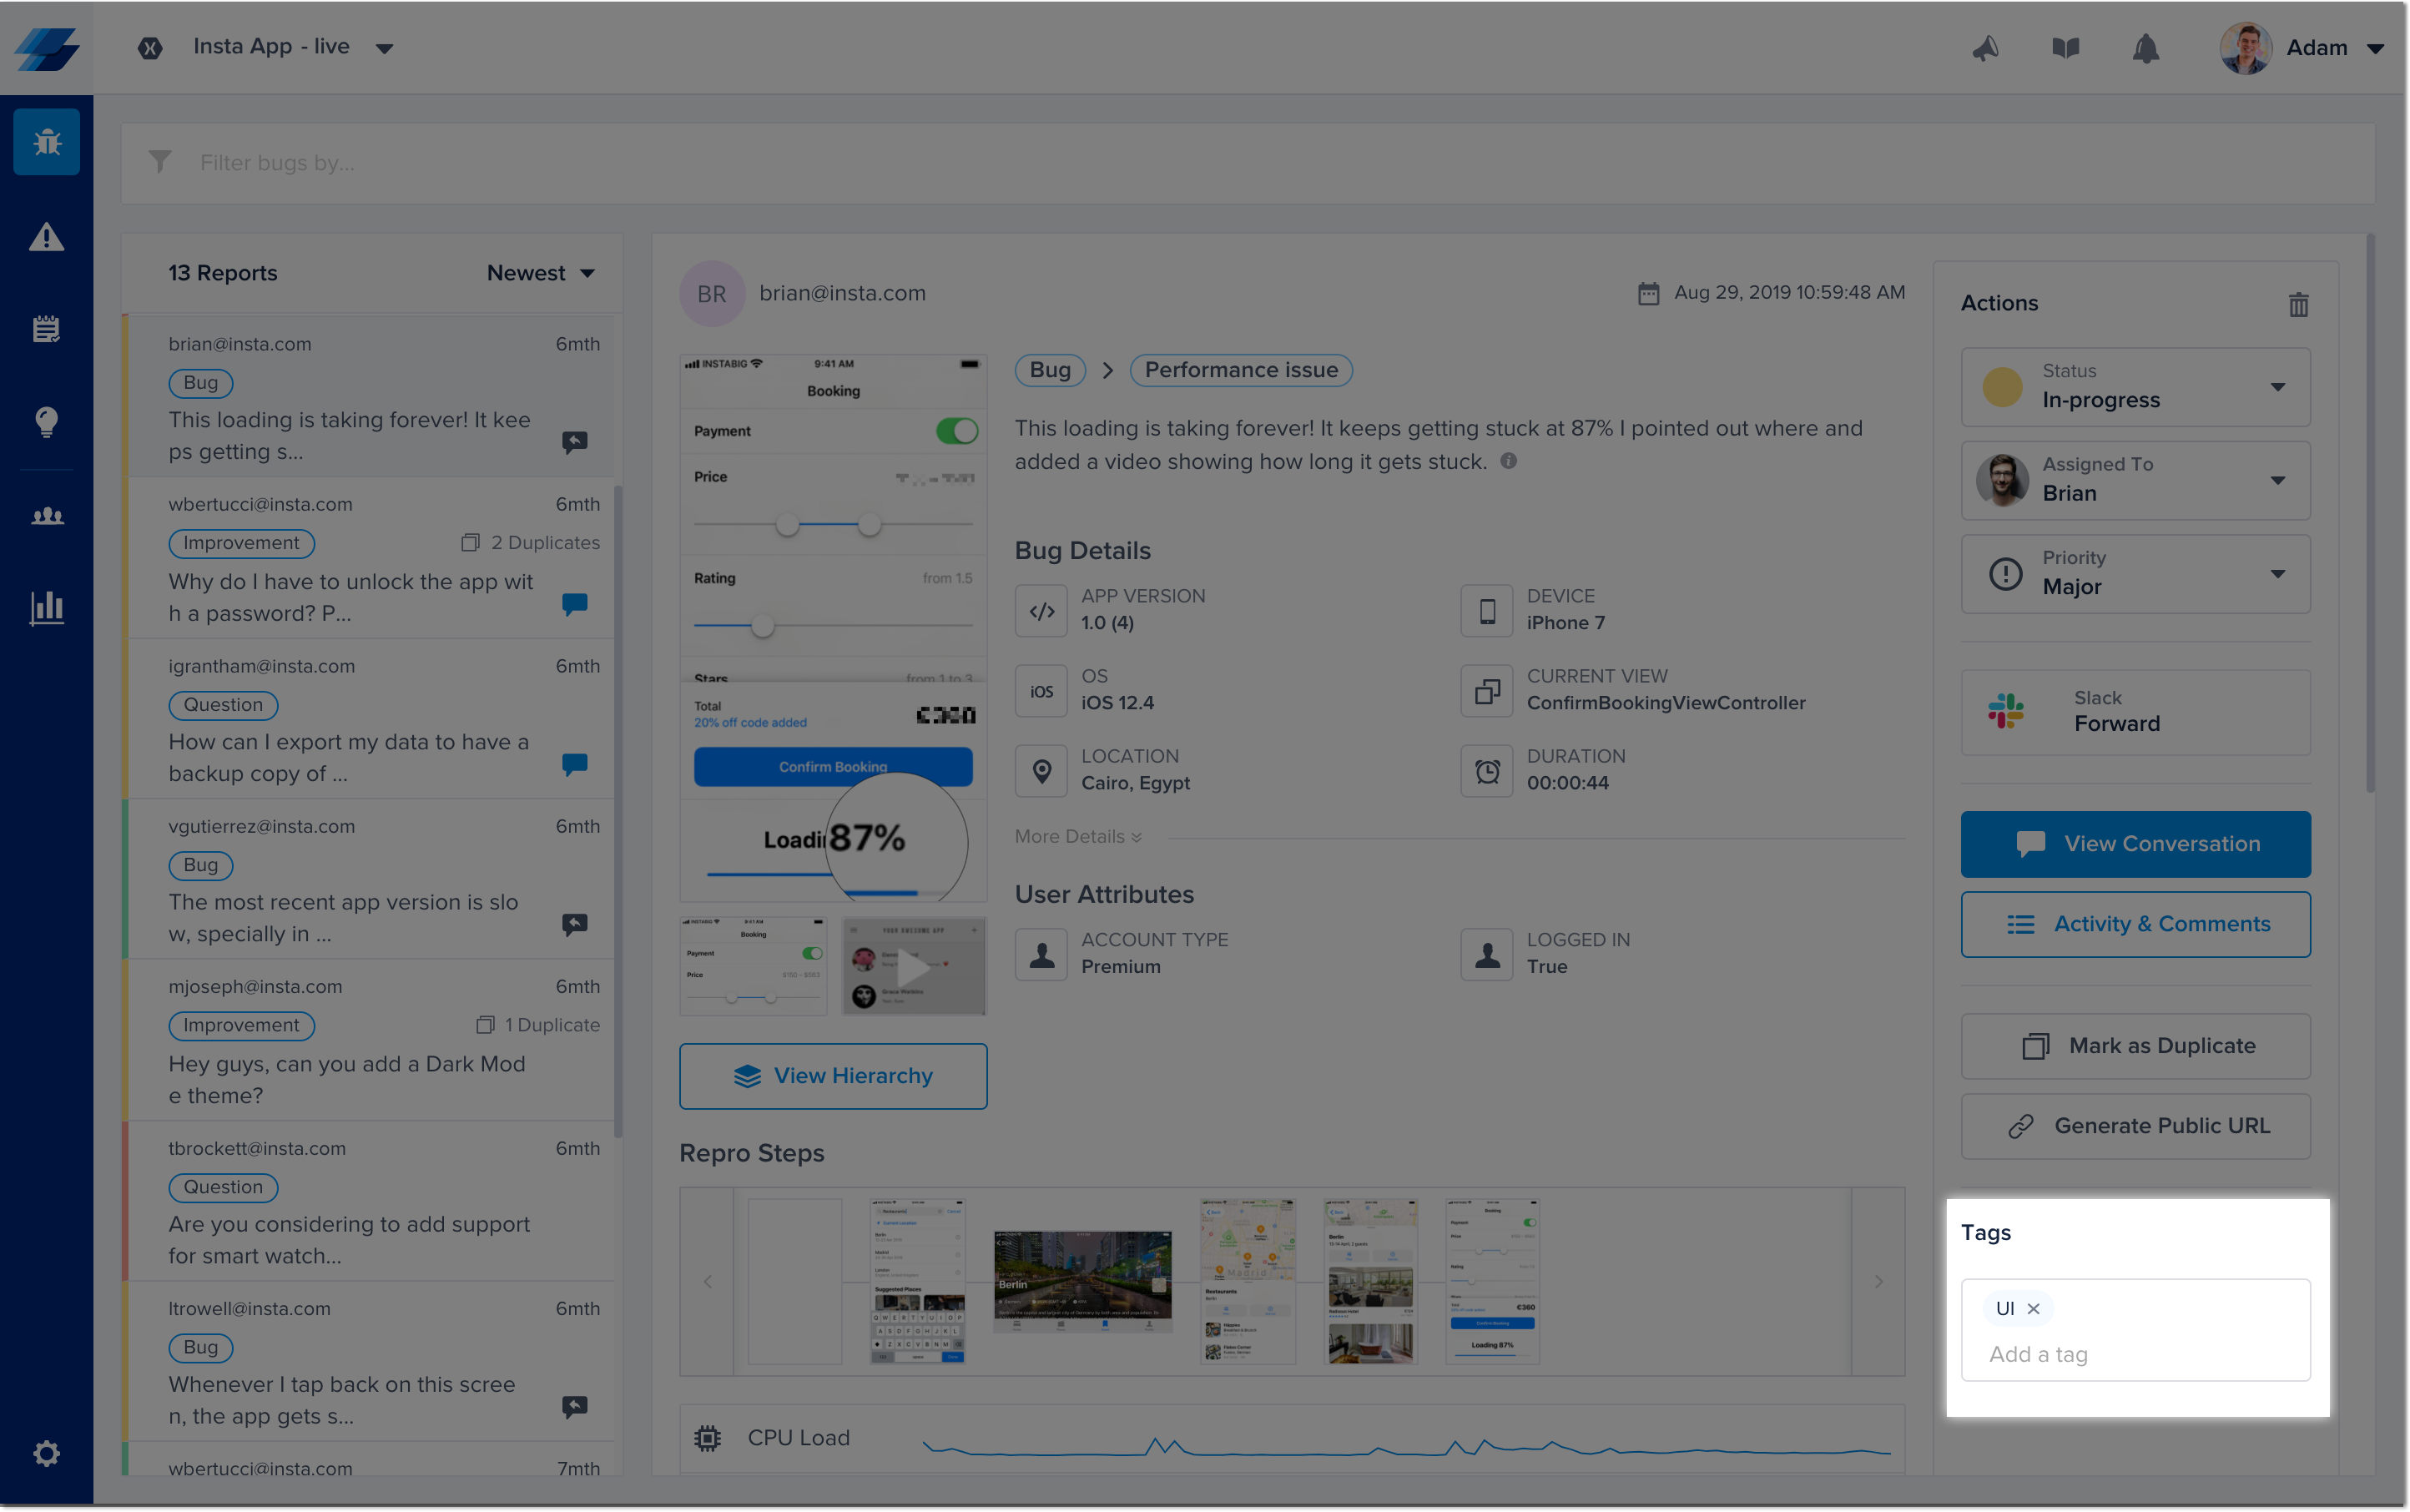
Task: Change sort order from Newest
Action: point(540,273)
